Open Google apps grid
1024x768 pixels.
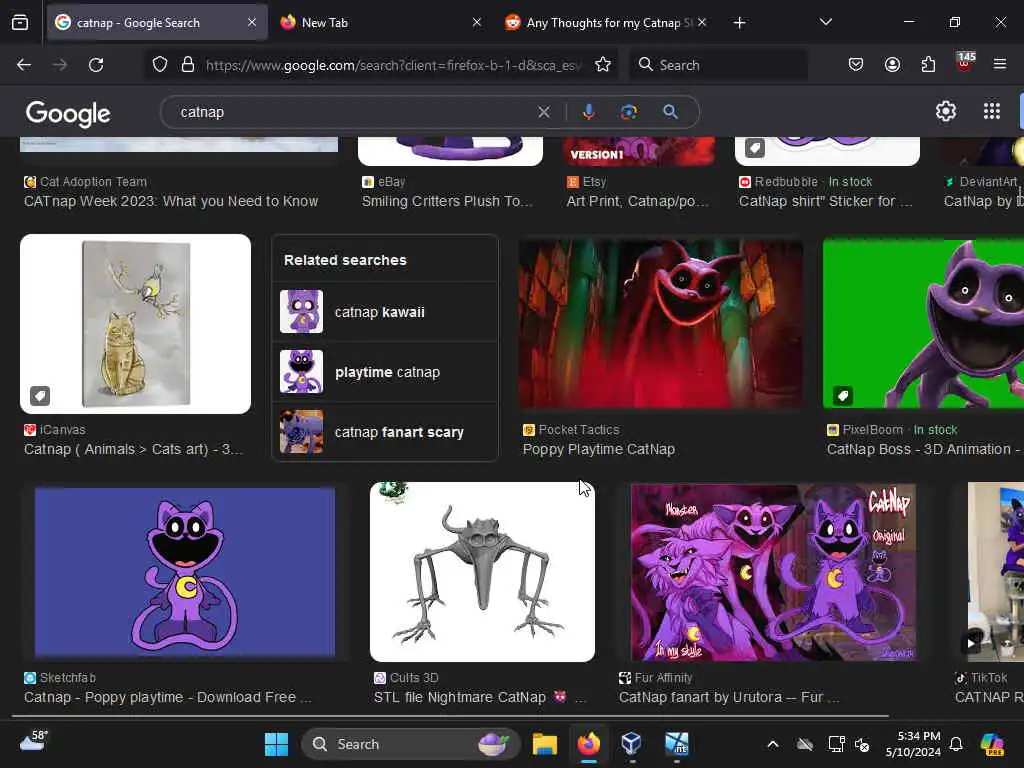(991, 112)
